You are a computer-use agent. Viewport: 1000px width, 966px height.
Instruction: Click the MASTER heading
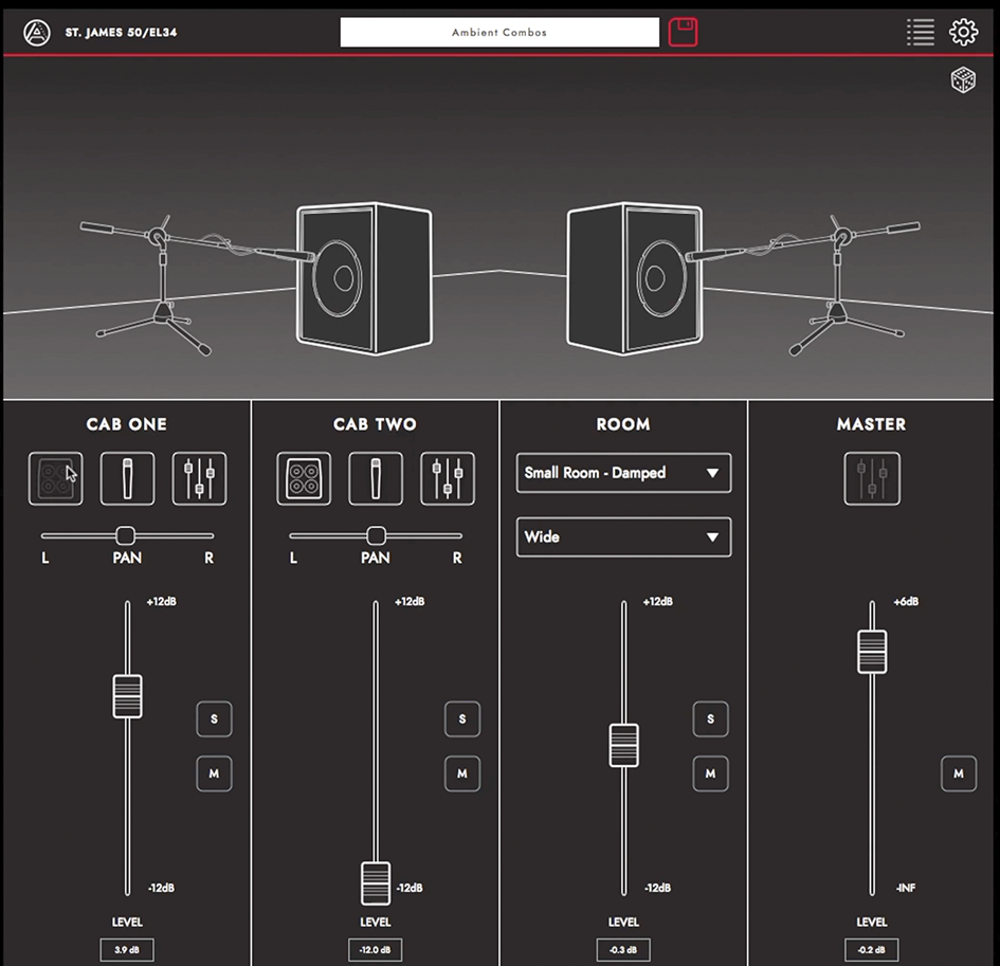pyautogui.click(x=871, y=424)
